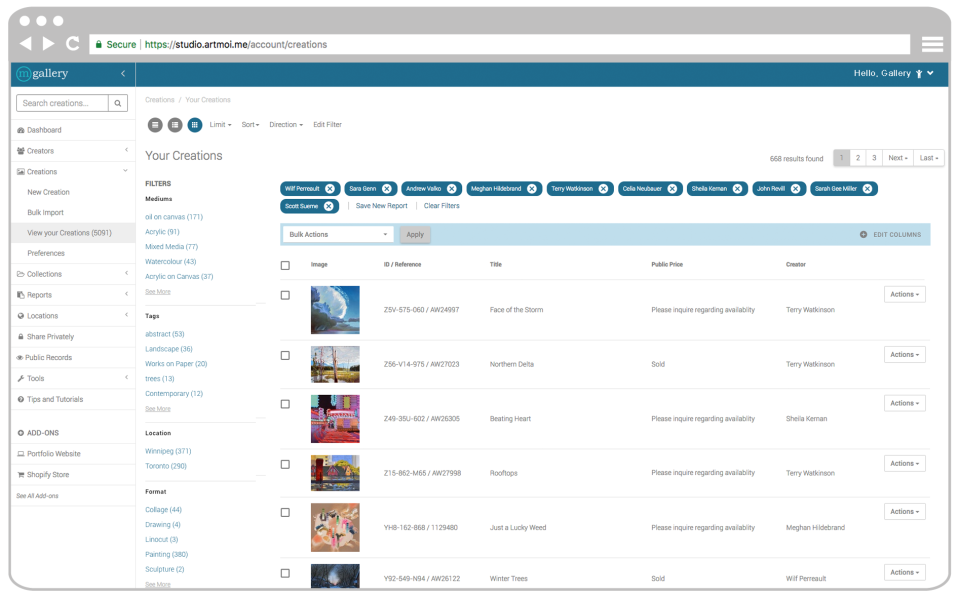
Task: Remove the Wilf Perreault filter tag
Action: click(330, 188)
